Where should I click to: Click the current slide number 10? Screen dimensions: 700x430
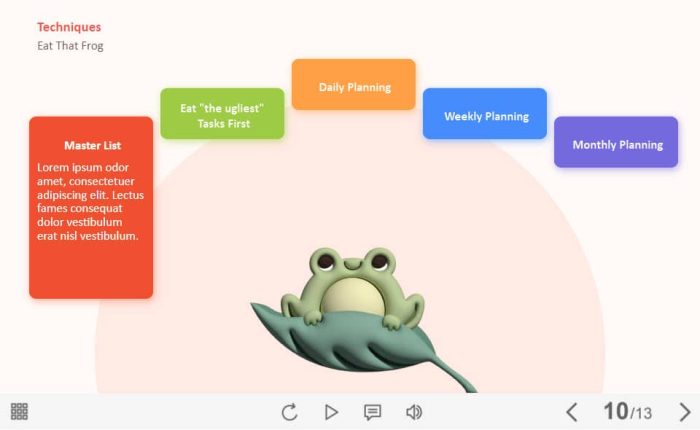tap(615, 412)
